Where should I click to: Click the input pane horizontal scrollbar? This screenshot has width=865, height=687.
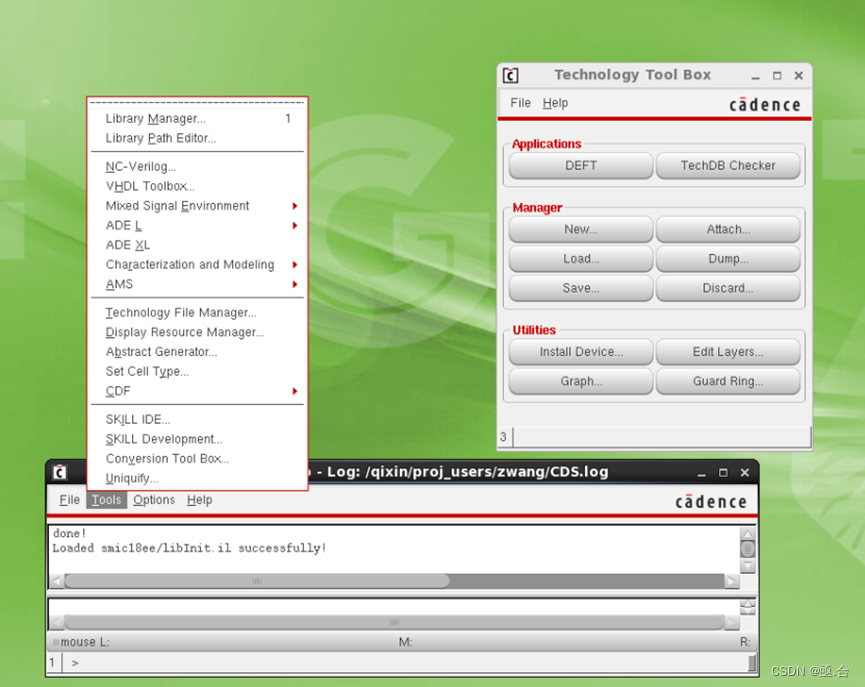[x=394, y=622]
